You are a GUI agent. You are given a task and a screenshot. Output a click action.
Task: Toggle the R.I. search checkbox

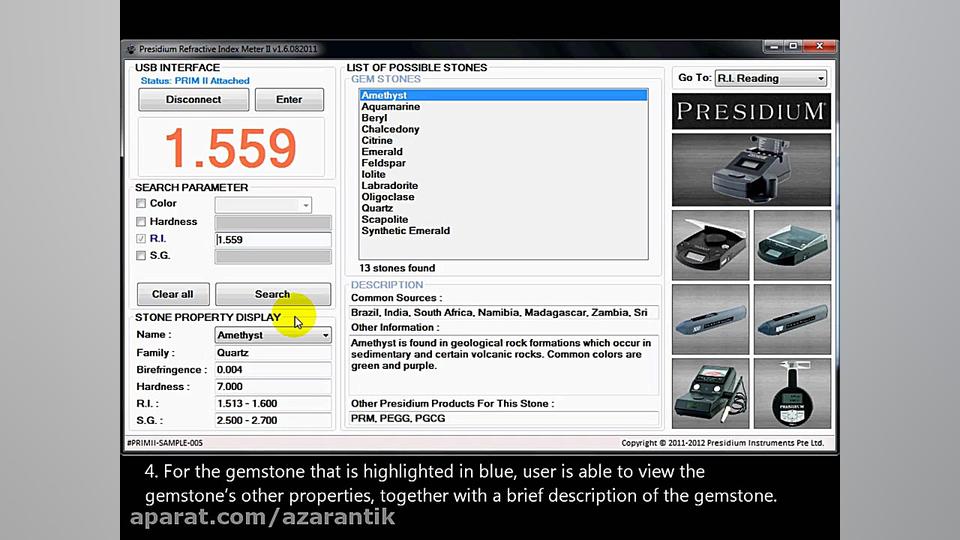[141, 239]
